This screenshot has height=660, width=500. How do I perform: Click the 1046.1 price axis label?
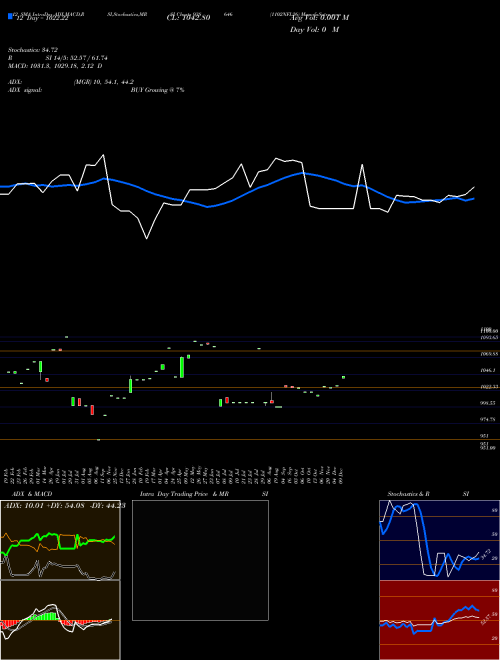point(488,370)
